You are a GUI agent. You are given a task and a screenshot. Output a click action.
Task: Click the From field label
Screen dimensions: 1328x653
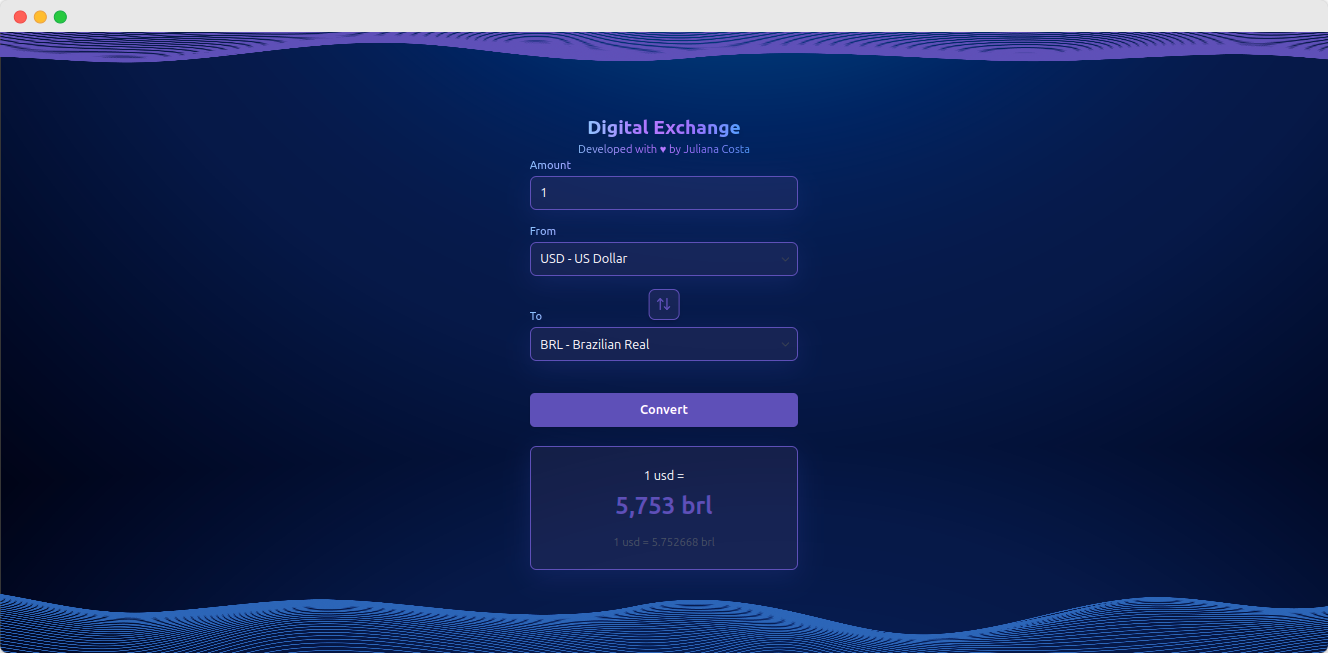pos(542,230)
